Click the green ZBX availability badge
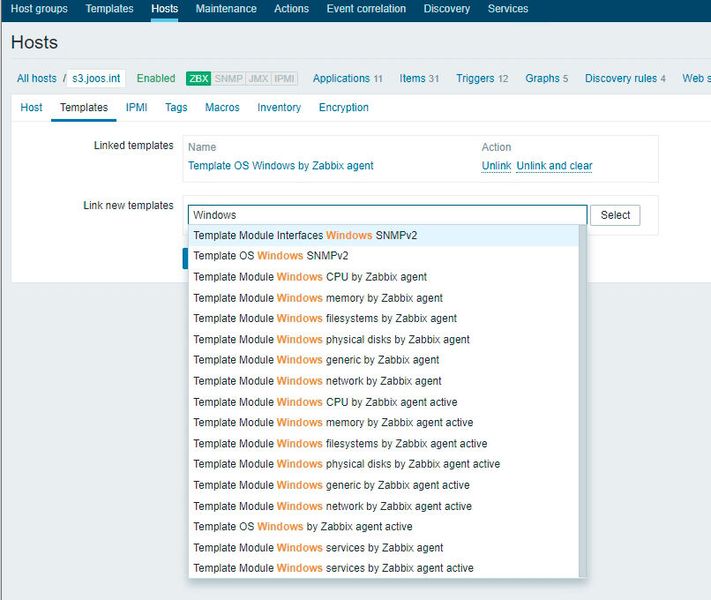711x600 pixels. (x=199, y=78)
